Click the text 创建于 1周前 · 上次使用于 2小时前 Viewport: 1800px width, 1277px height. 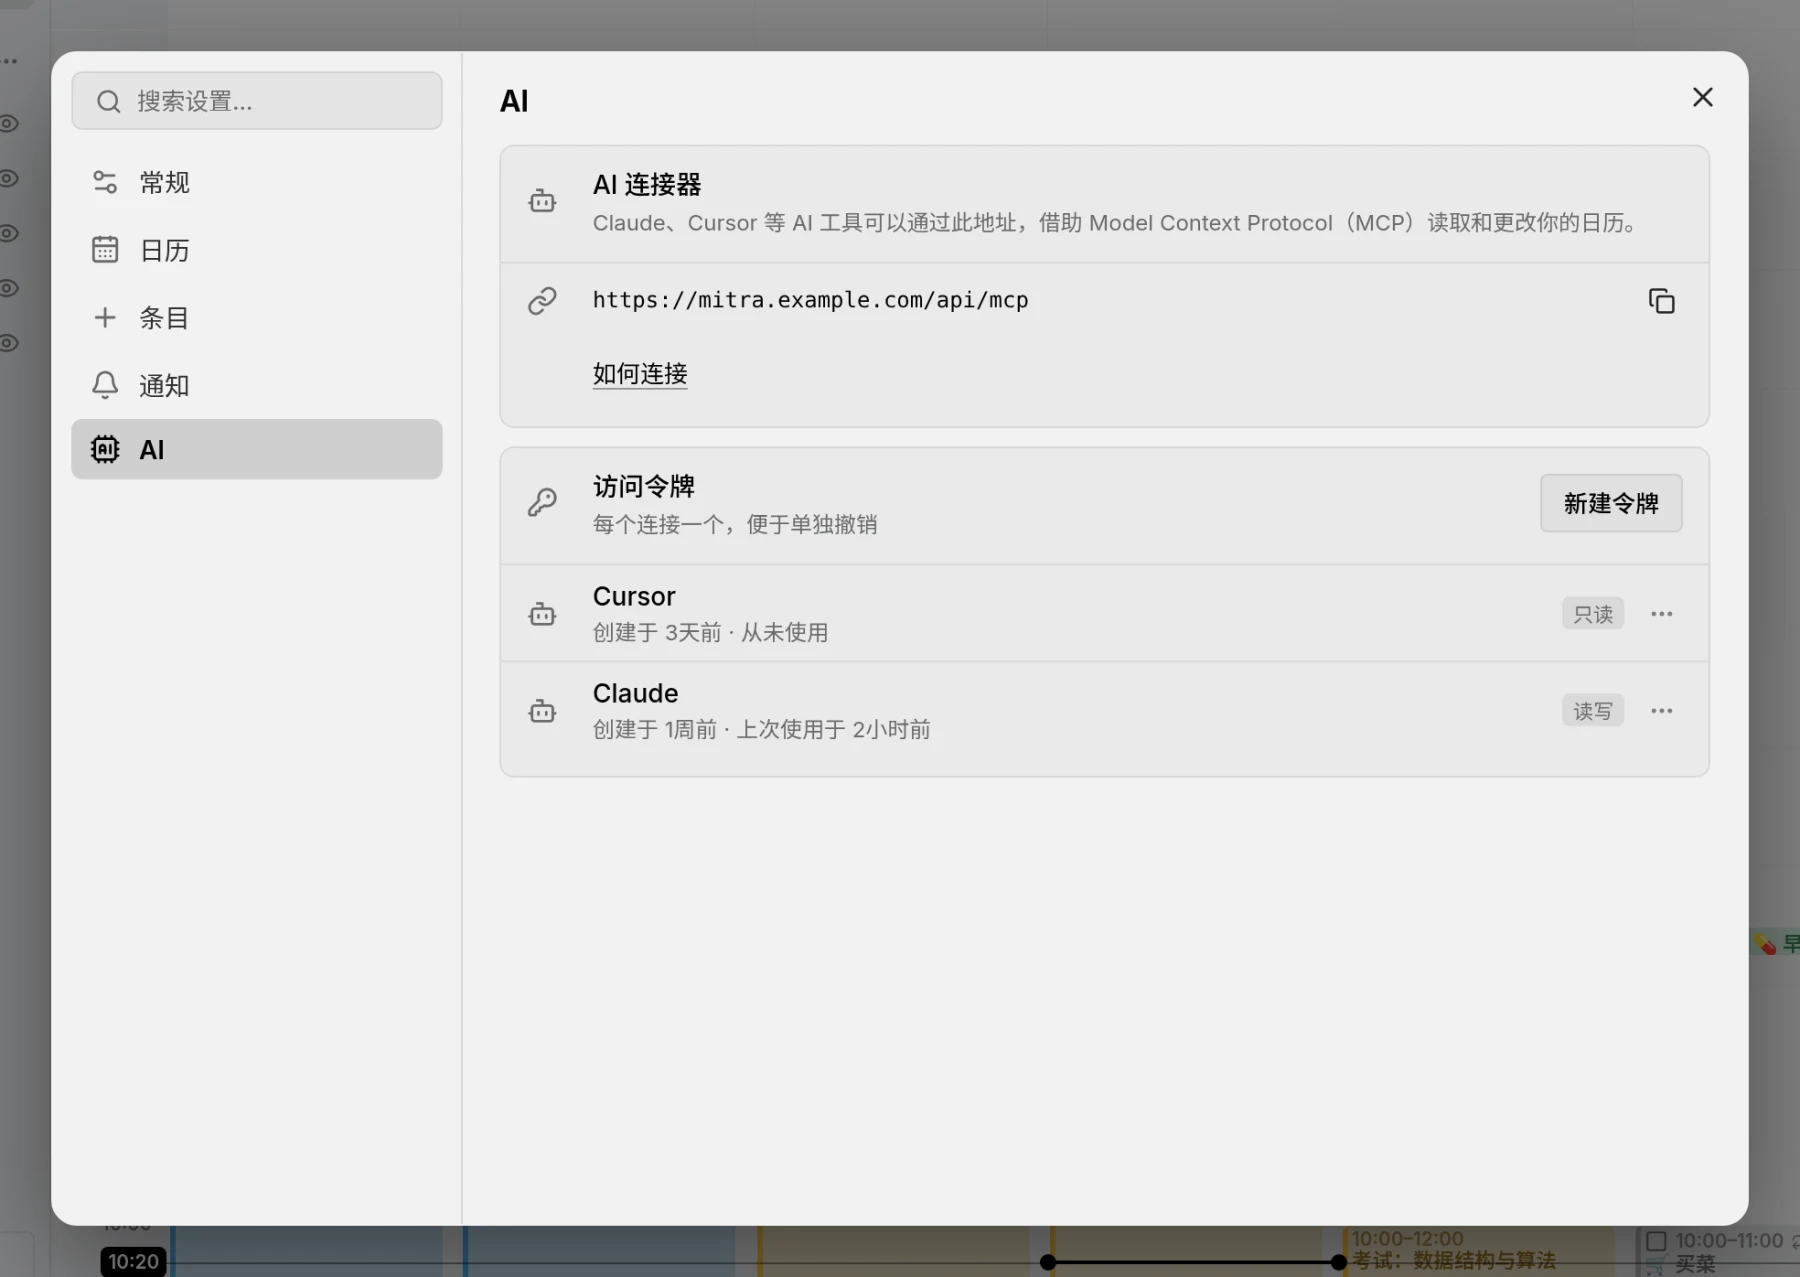tap(762, 729)
